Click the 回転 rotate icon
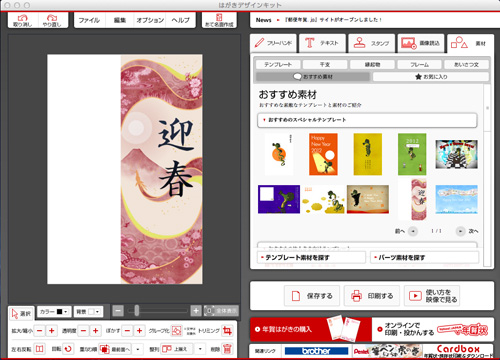500x360 pixels. (x=68, y=349)
